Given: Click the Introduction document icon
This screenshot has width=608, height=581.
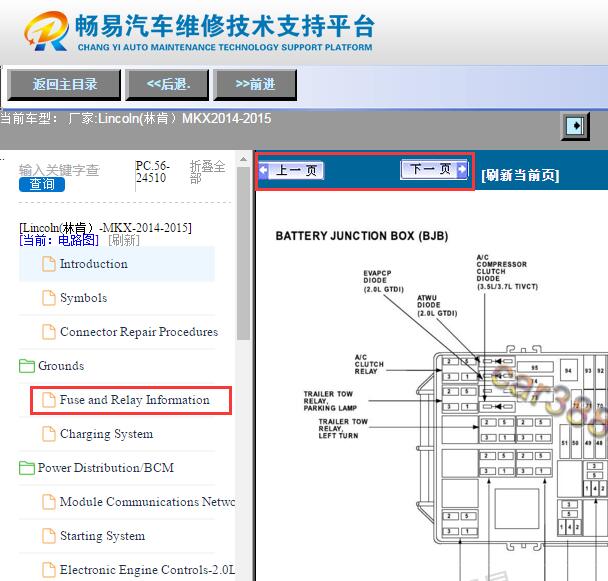Looking at the screenshot, I should point(48,264).
